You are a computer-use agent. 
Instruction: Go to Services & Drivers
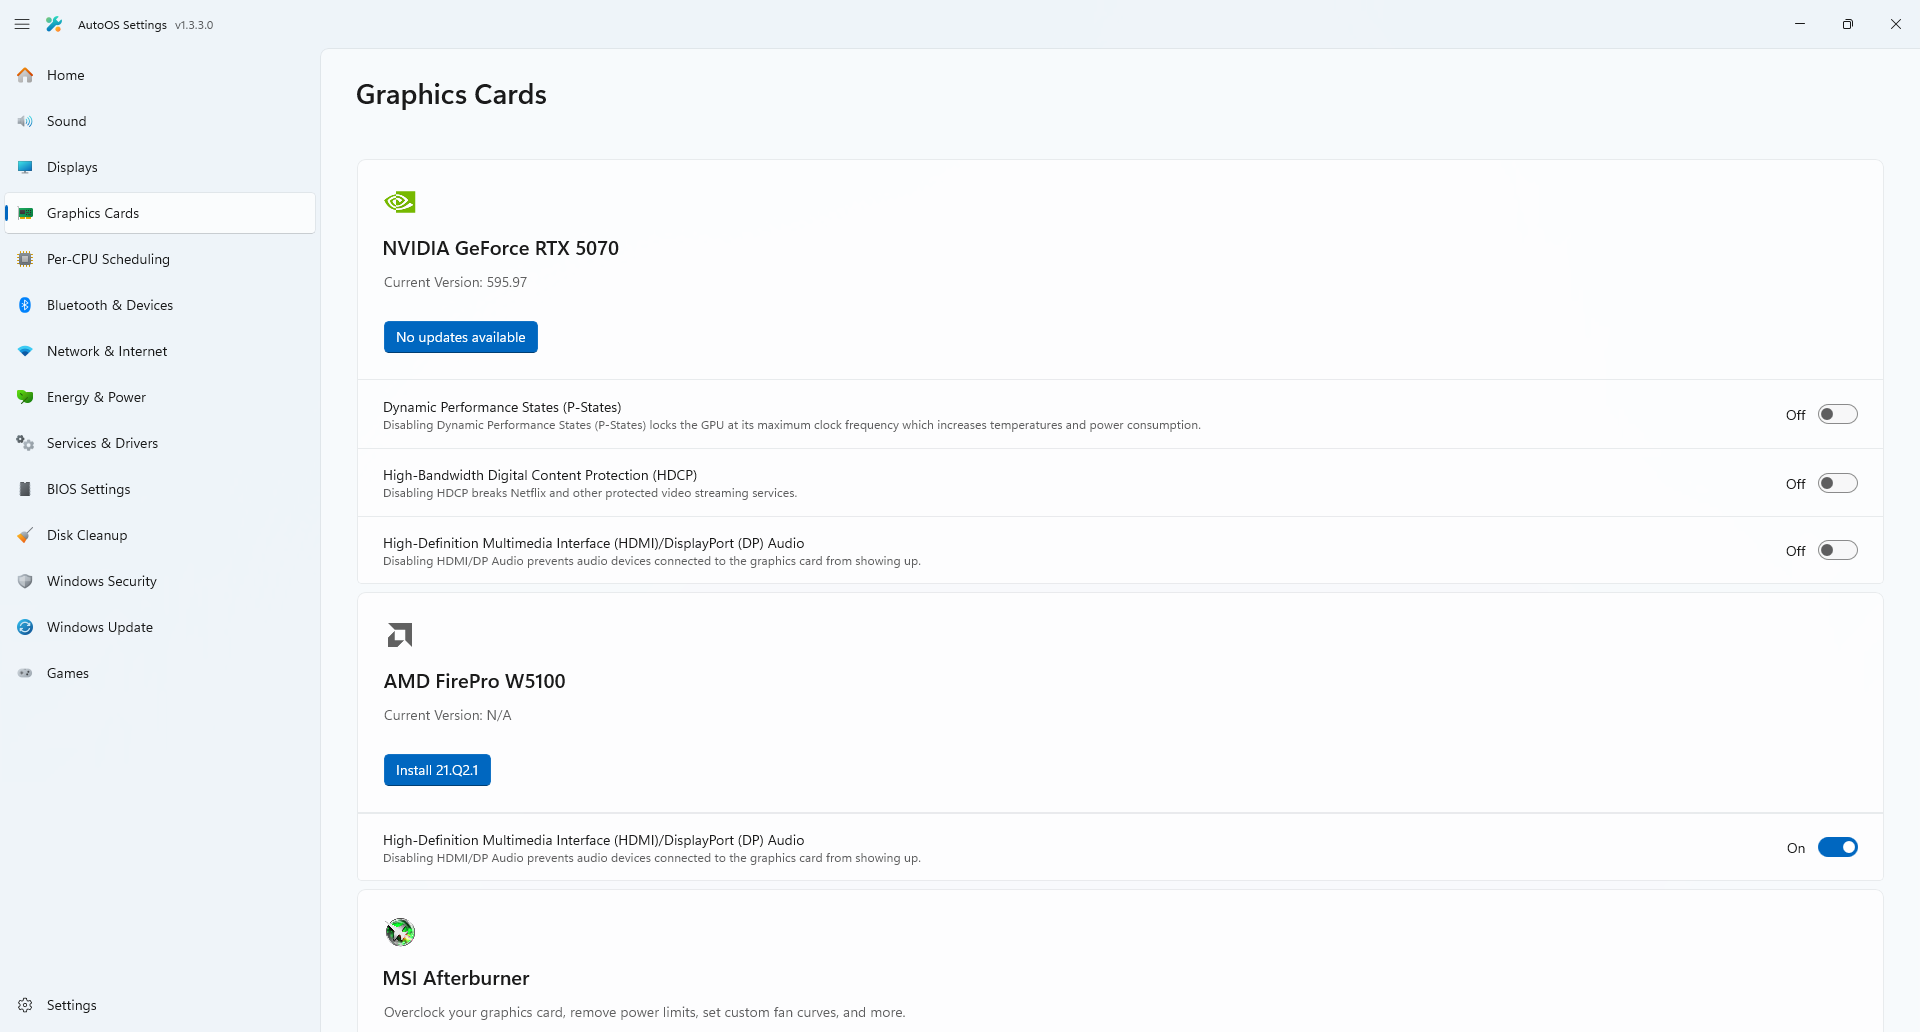(160, 443)
